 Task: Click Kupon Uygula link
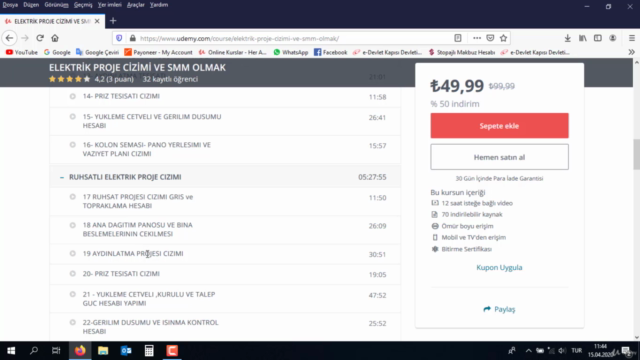pyautogui.click(x=499, y=267)
